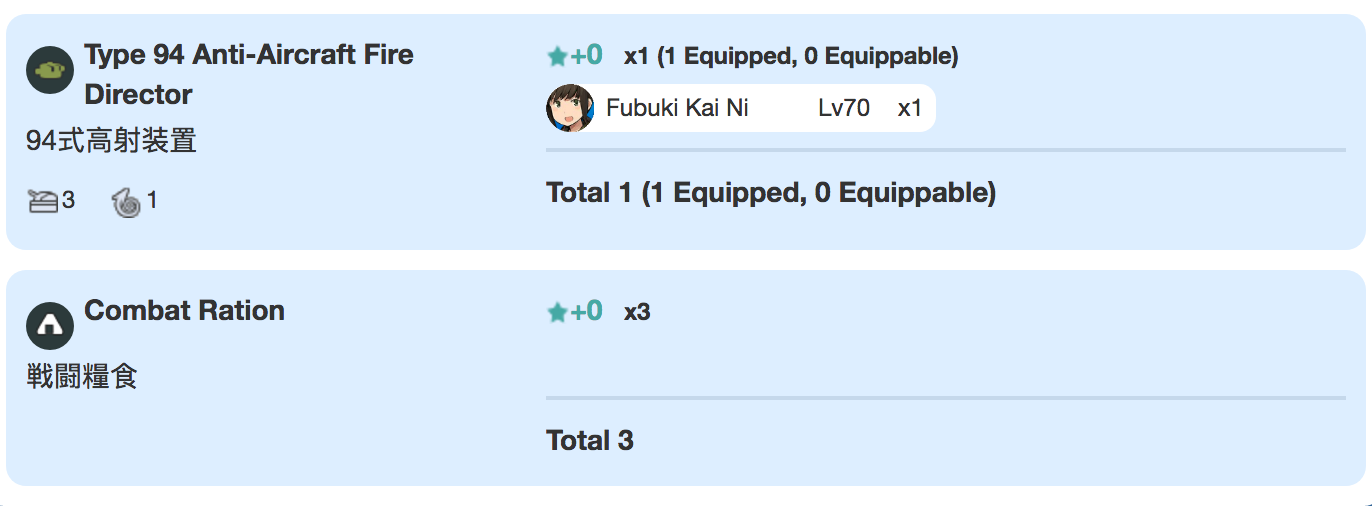Select the Fubuki Kai Ni ship name
Image resolution: width=1372 pixels, height=506 pixels.
677,108
